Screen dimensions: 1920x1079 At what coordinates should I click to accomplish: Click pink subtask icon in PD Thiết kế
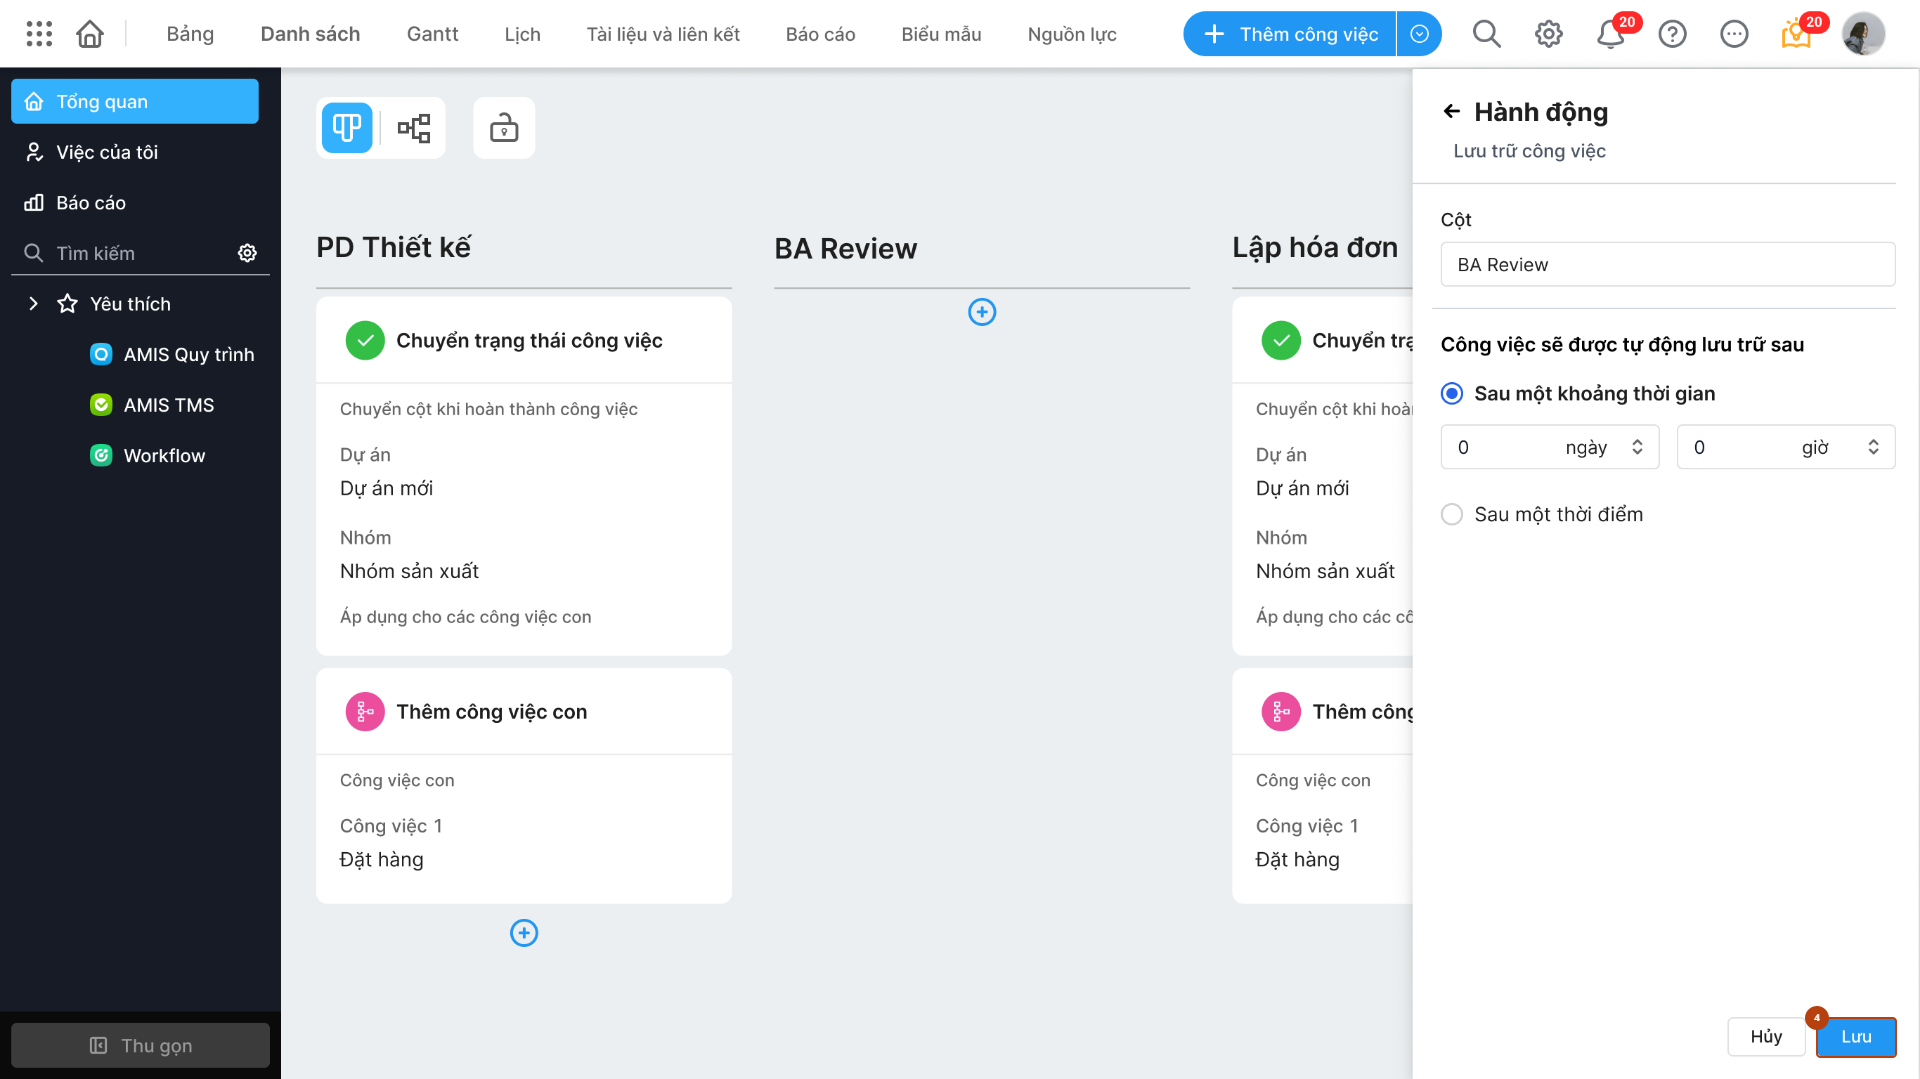[x=365, y=712]
